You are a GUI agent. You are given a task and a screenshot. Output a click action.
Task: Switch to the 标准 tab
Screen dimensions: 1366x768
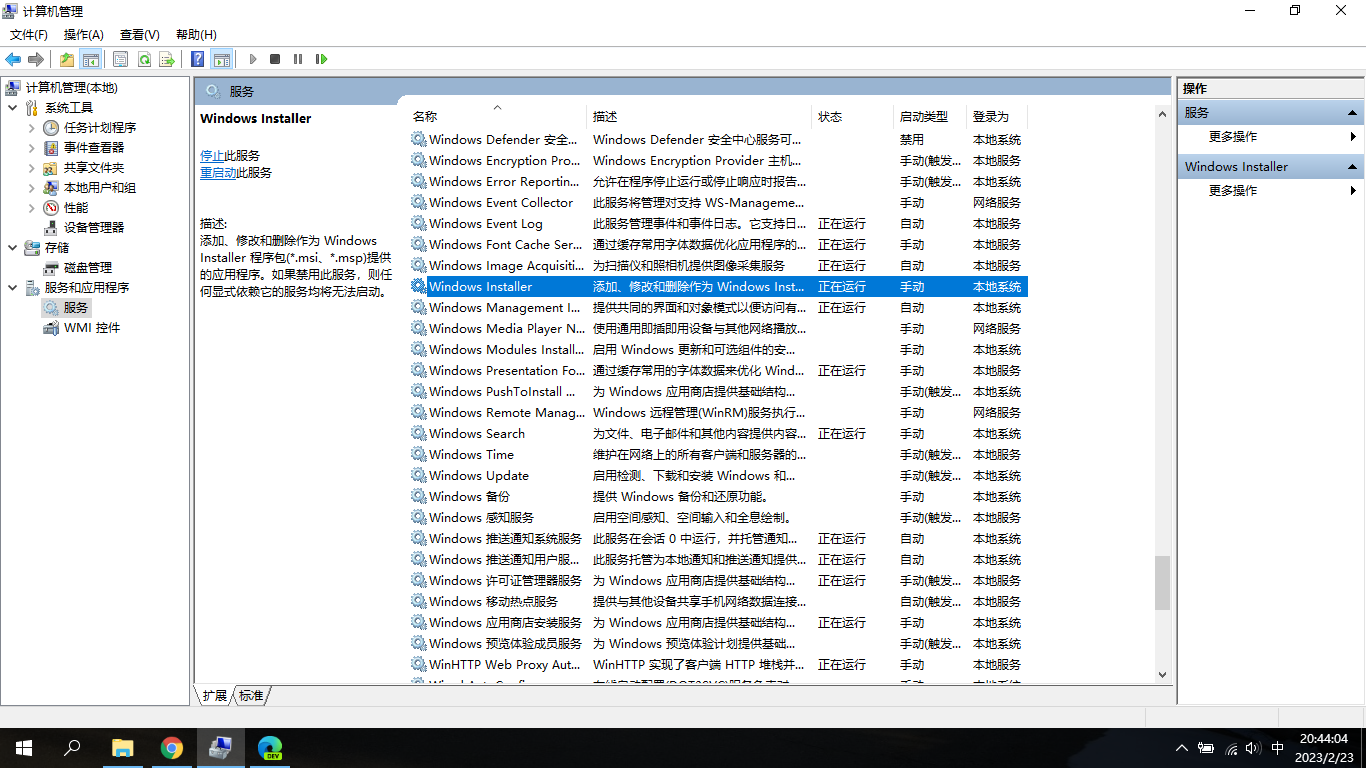coord(251,695)
